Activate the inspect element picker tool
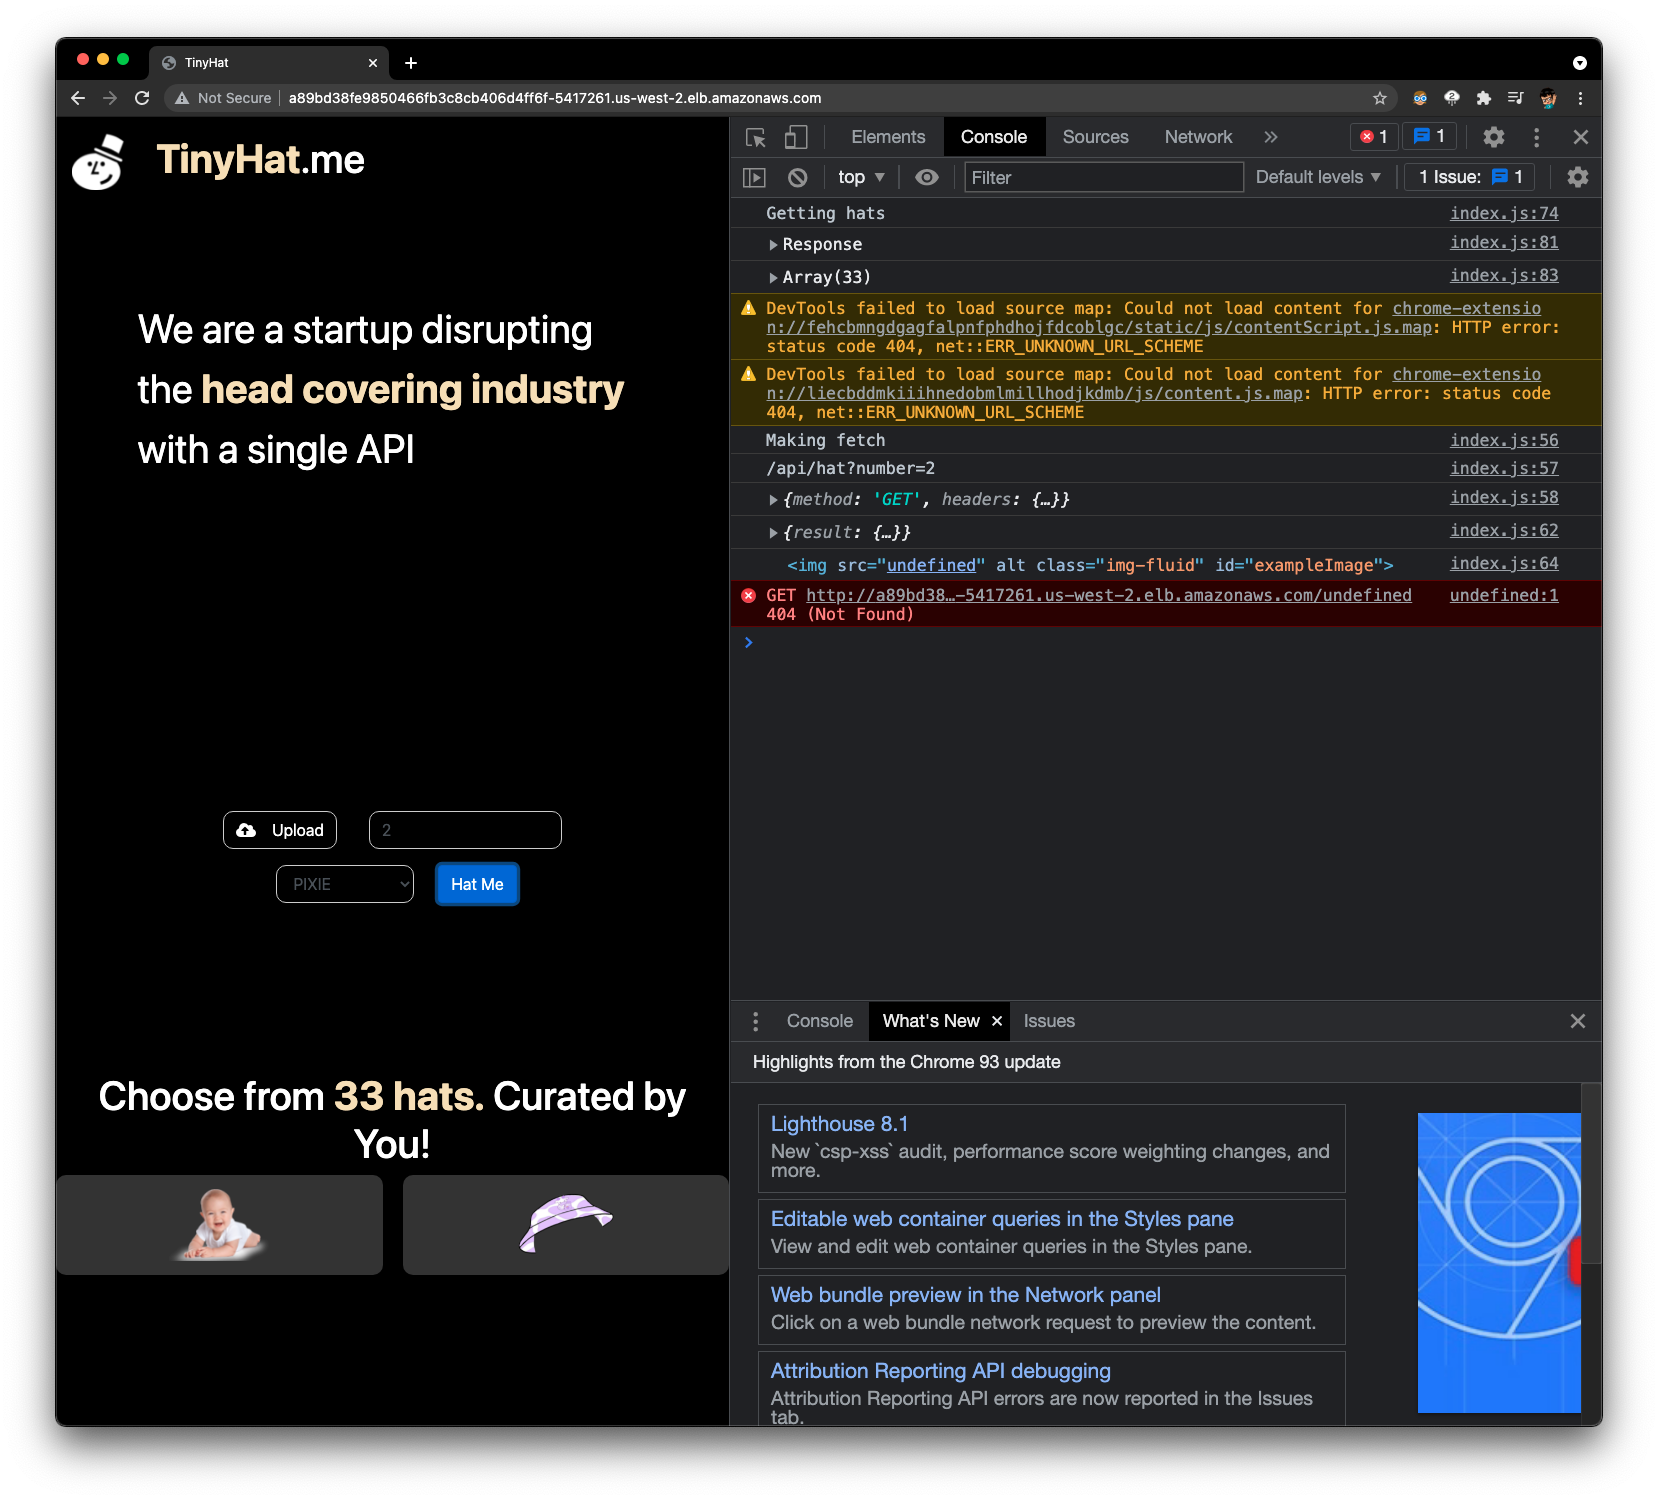The height and width of the screenshot is (1500, 1658). pyautogui.click(x=756, y=137)
